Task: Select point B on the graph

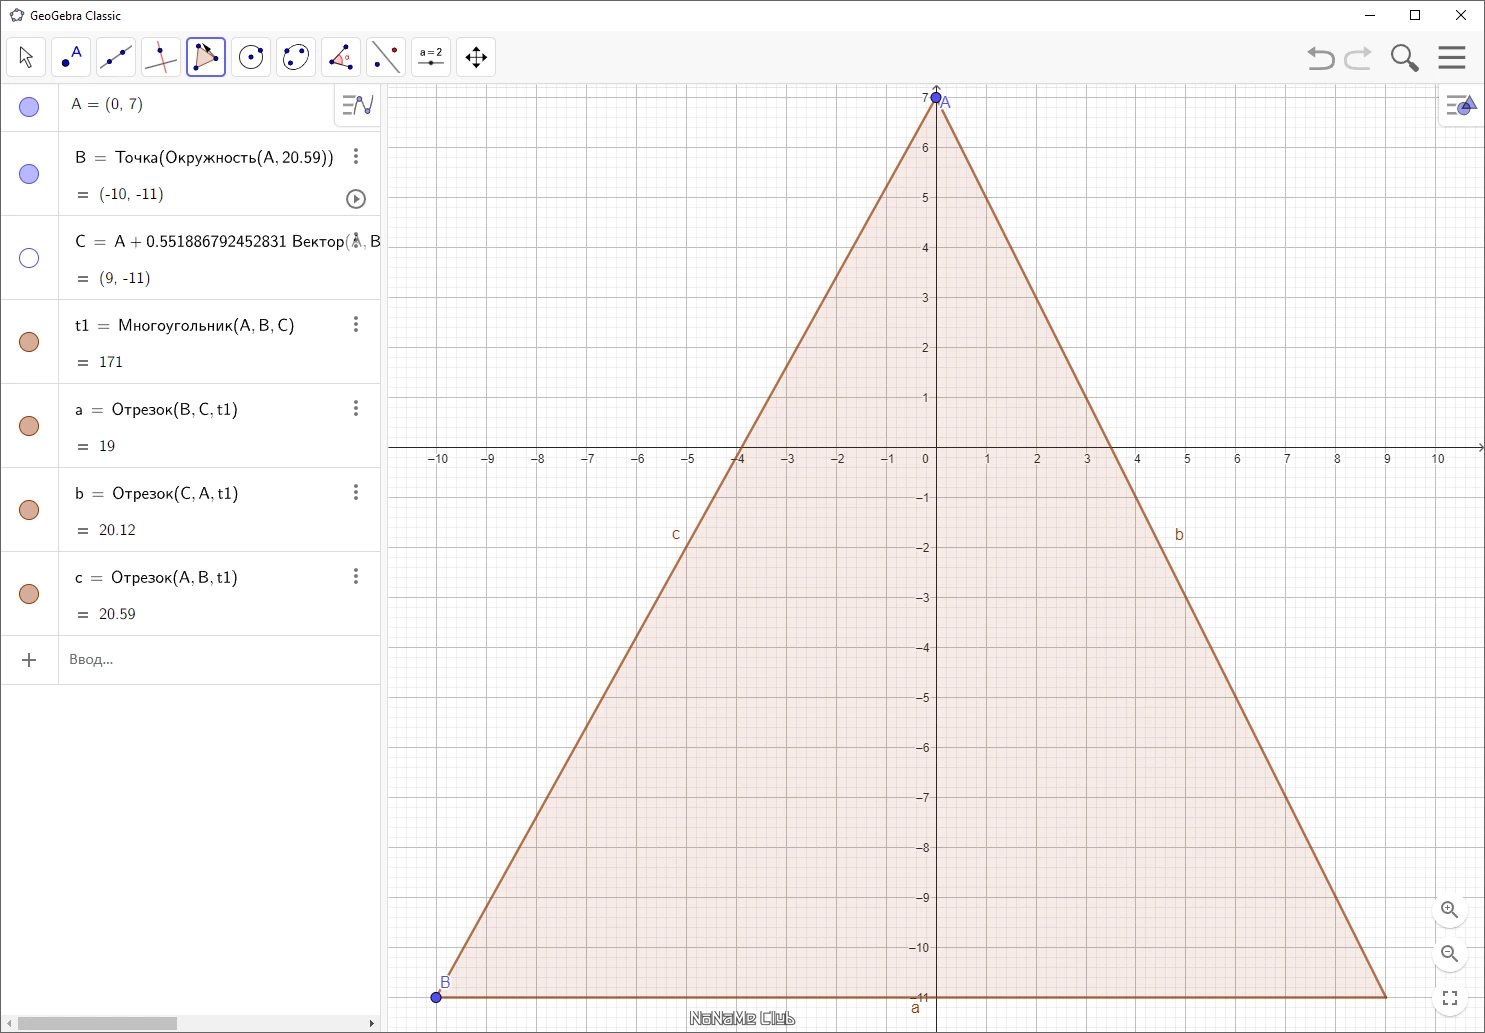Action: pyautogui.click(x=436, y=997)
